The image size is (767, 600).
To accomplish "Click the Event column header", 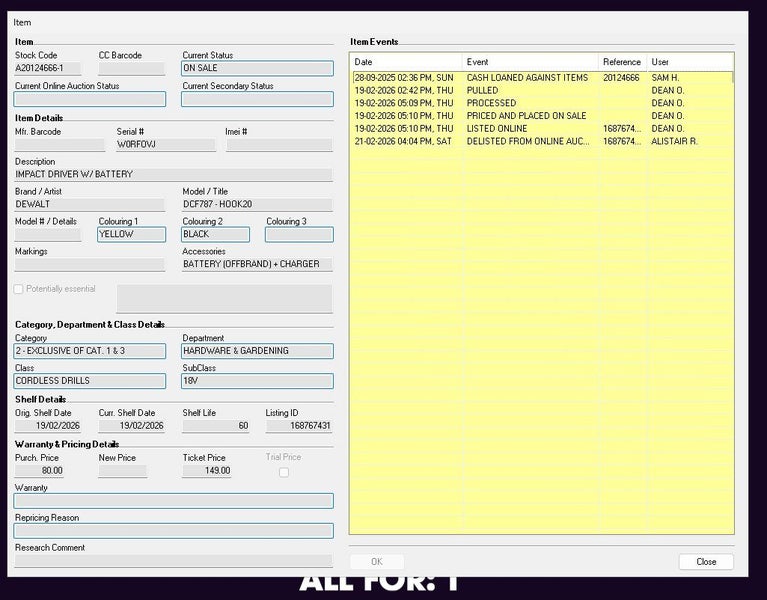I will tap(530, 62).
